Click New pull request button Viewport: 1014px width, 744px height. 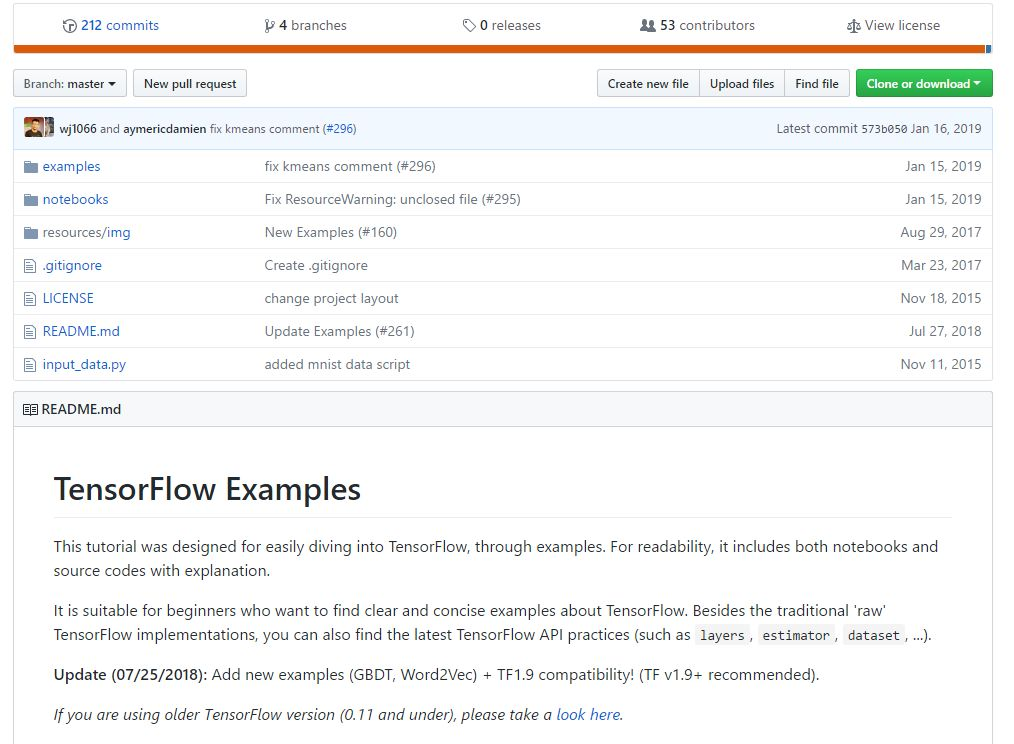pyautogui.click(x=190, y=83)
